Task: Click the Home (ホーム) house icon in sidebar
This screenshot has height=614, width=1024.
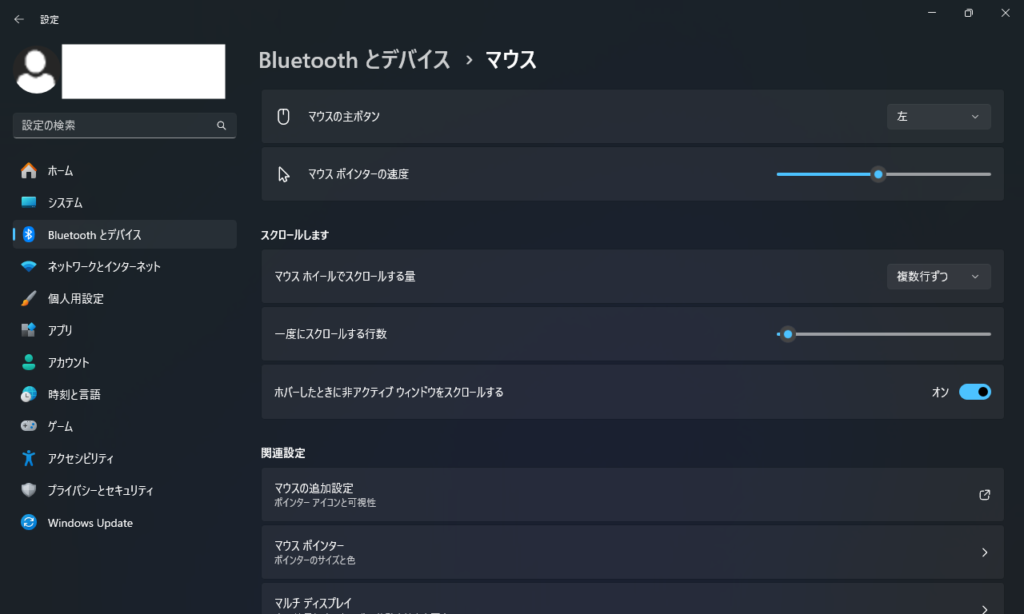Action: [29, 171]
